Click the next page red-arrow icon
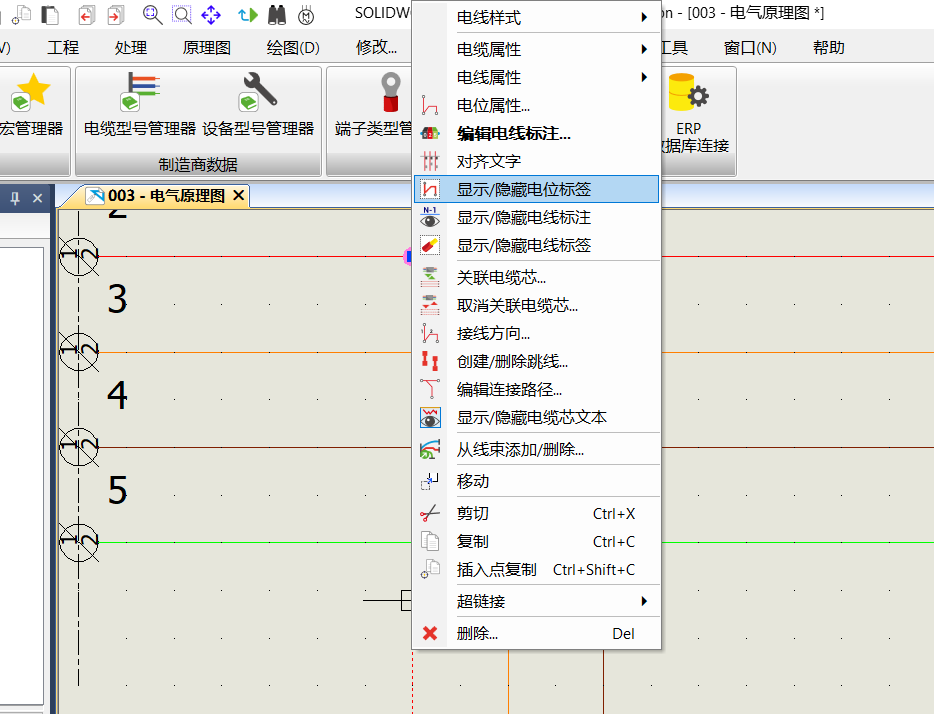Image resolution: width=934 pixels, height=714 pixels. click(116, 14)
